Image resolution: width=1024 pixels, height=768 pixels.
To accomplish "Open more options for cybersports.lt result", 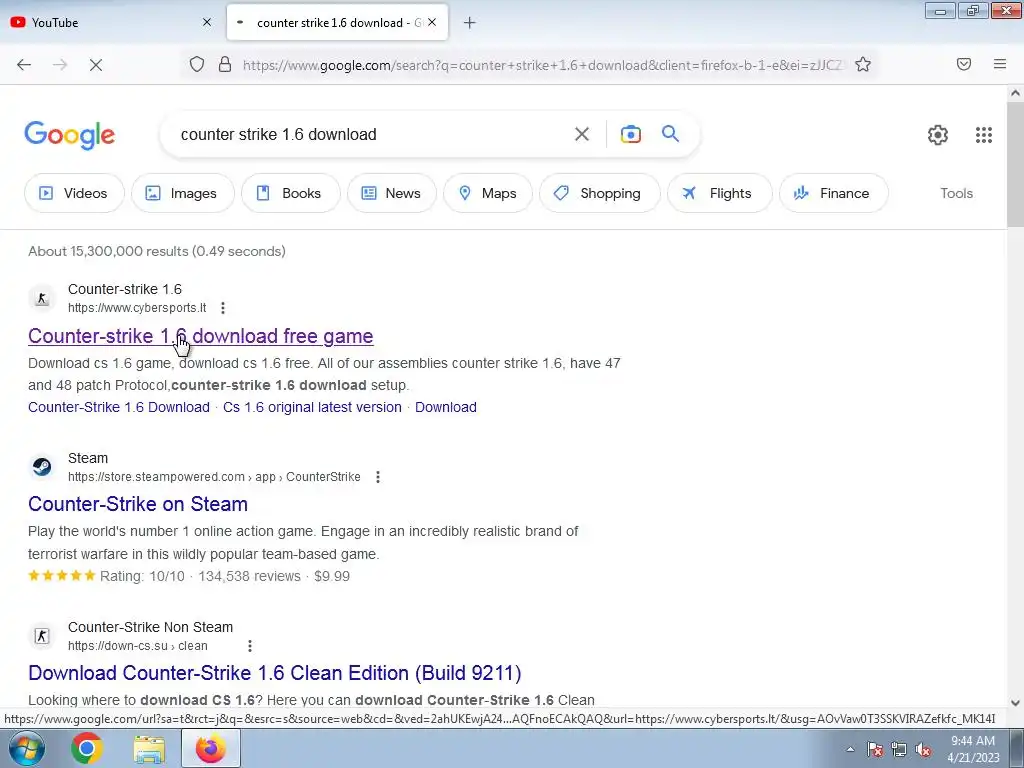I will click(223, 308).
